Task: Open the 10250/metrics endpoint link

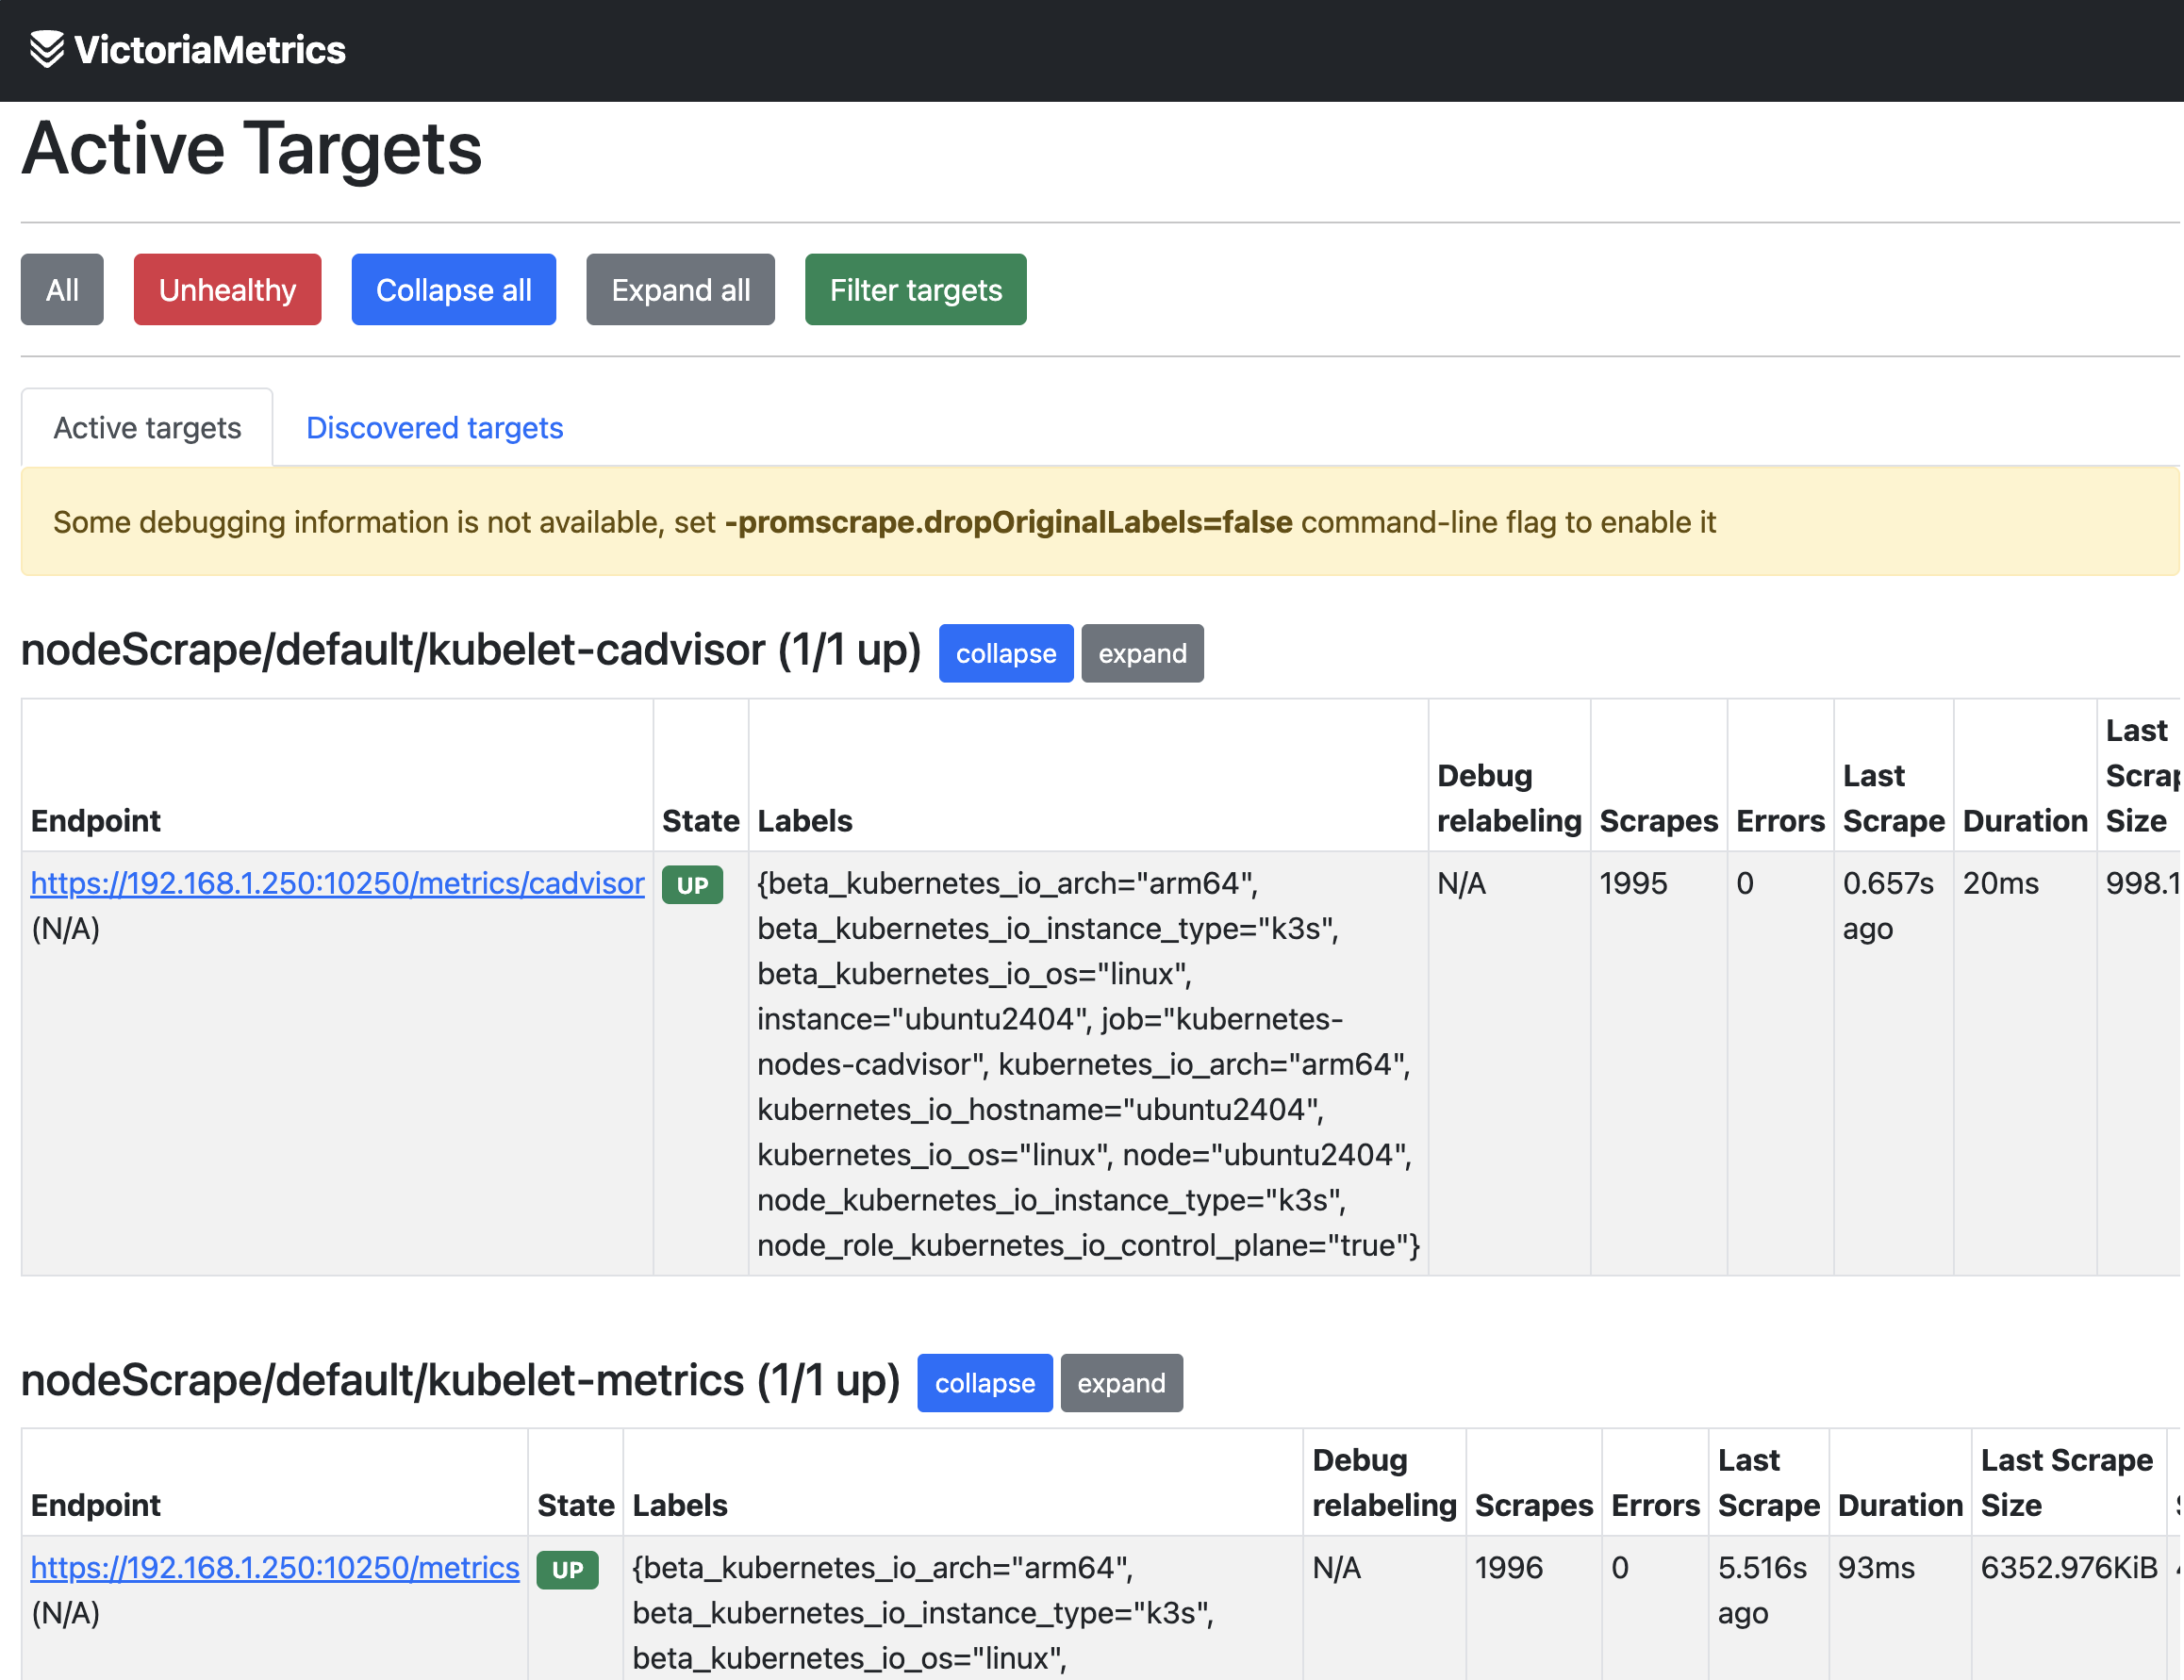Action: [274, 1568]
